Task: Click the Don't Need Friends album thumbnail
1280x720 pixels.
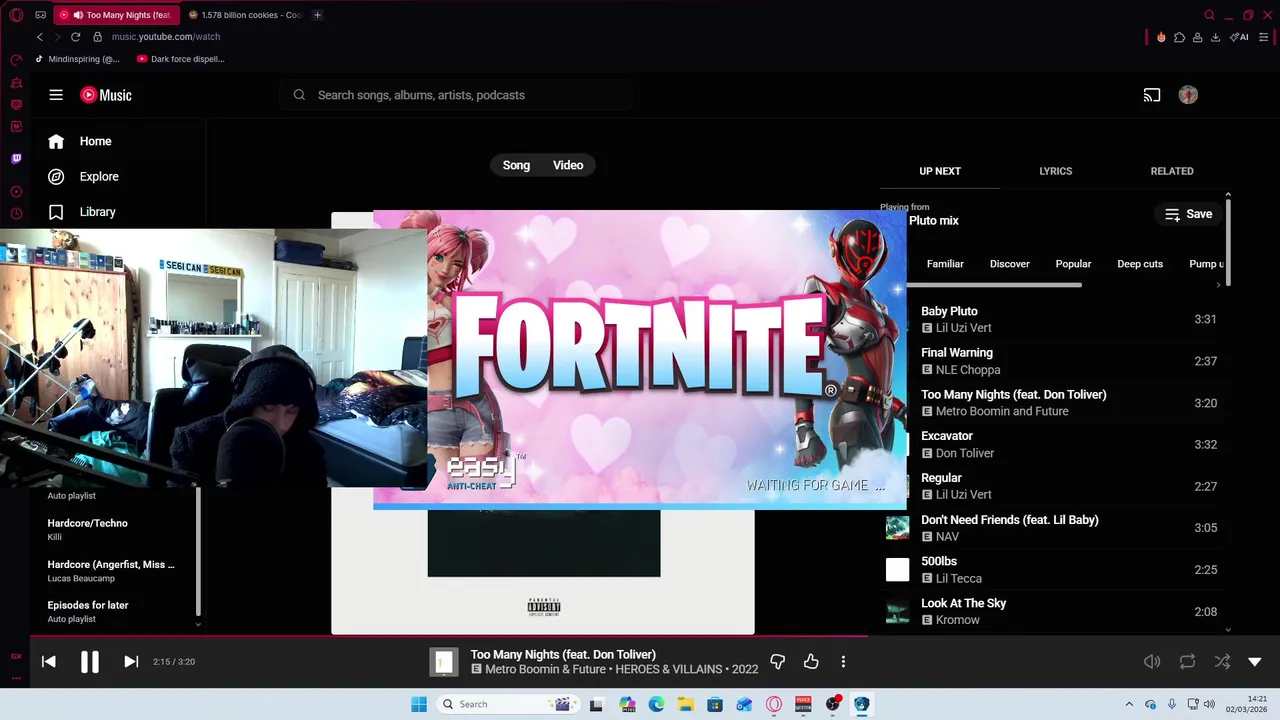Action: coord(897,528)
